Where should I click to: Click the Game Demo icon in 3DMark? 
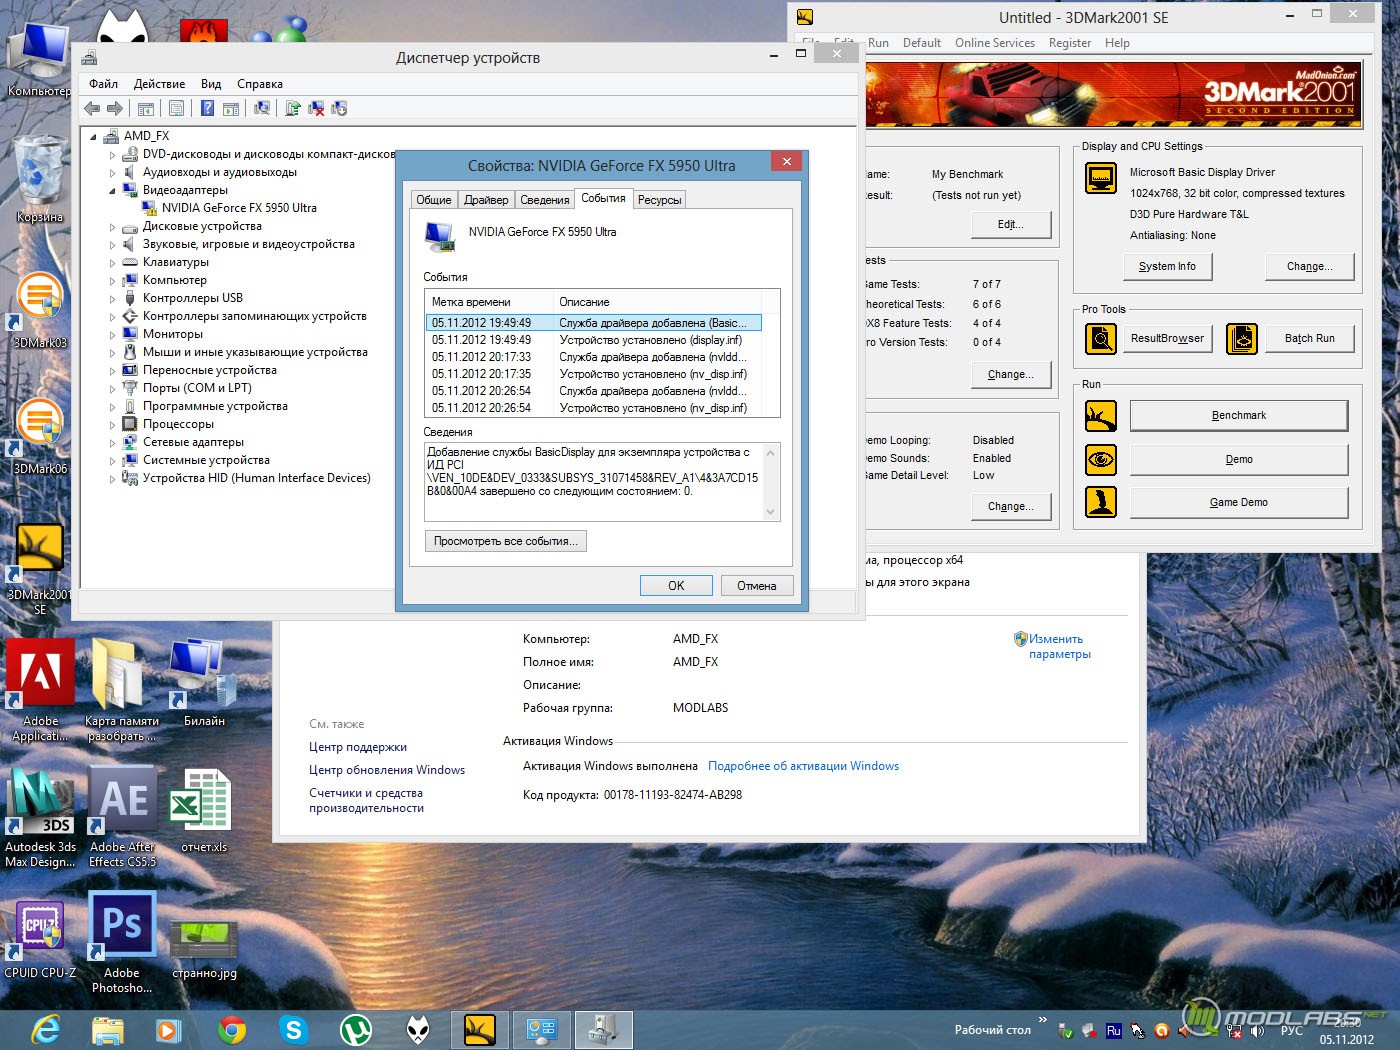(1101, 502)
